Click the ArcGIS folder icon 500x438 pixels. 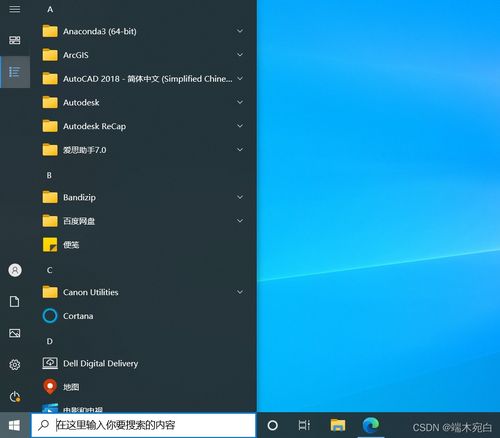click(x=50, y=55)
